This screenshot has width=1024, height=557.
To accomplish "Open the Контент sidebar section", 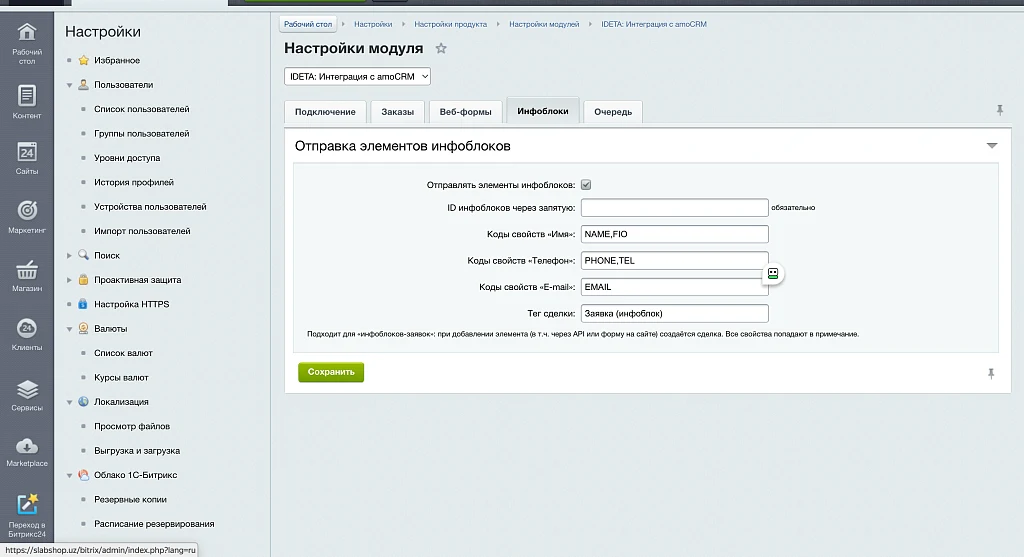I will click(27, 102).
